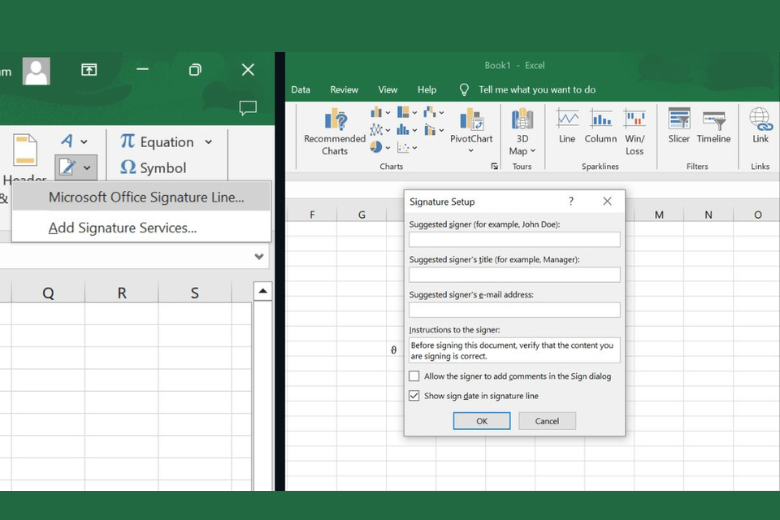Click the Symbol omega button
Image resolution: width=780 pixels, height=520 pixels.
(153, 168)
